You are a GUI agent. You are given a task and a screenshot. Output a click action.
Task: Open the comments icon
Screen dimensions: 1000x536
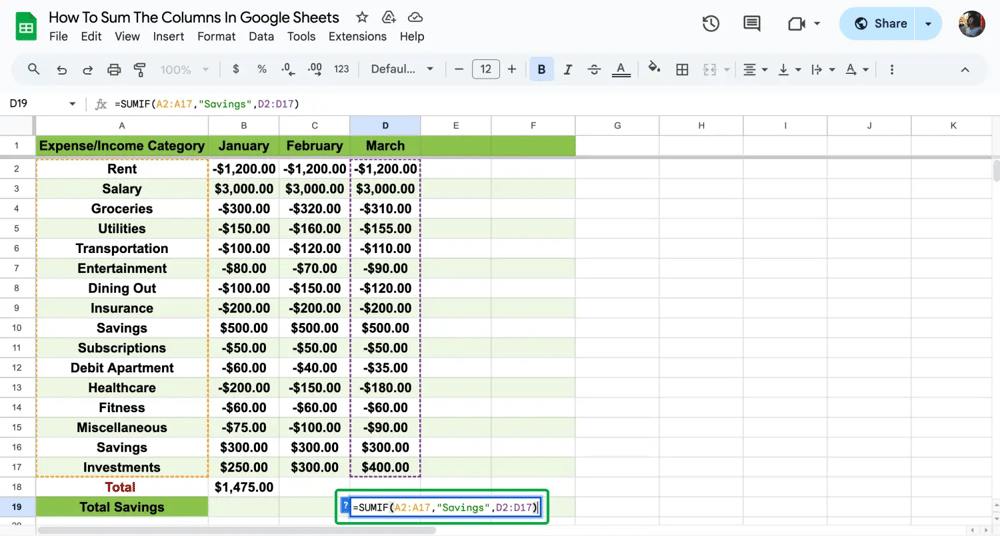pos(752,24)
